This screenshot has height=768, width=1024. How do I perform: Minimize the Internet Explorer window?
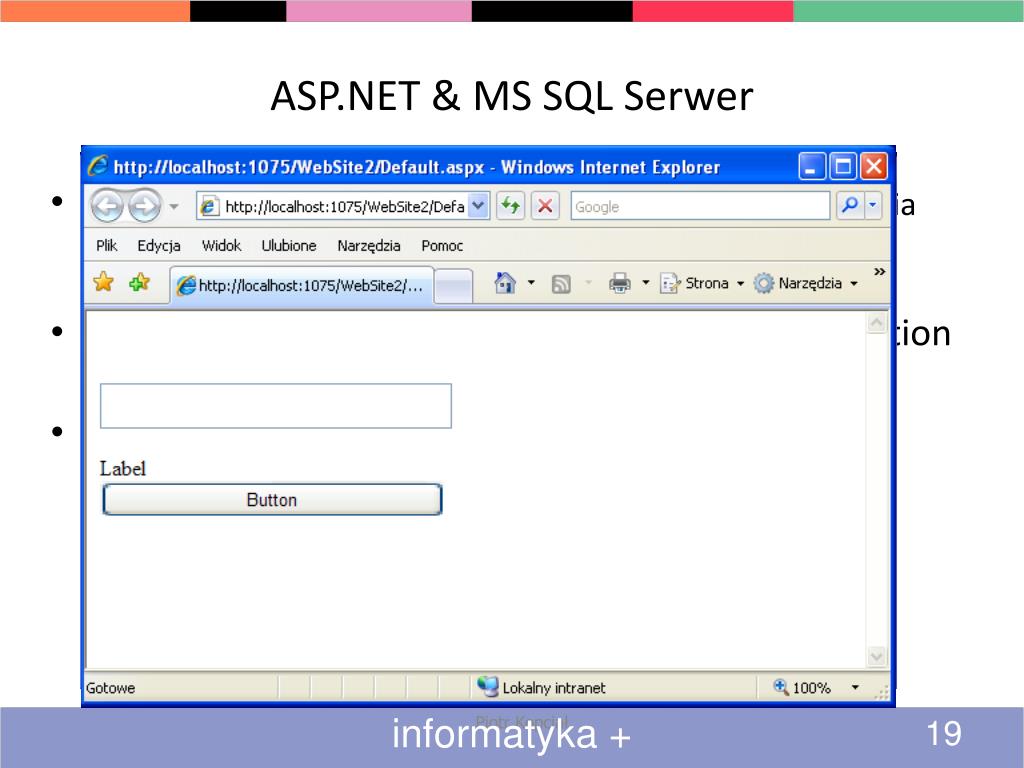coord(812,167)
